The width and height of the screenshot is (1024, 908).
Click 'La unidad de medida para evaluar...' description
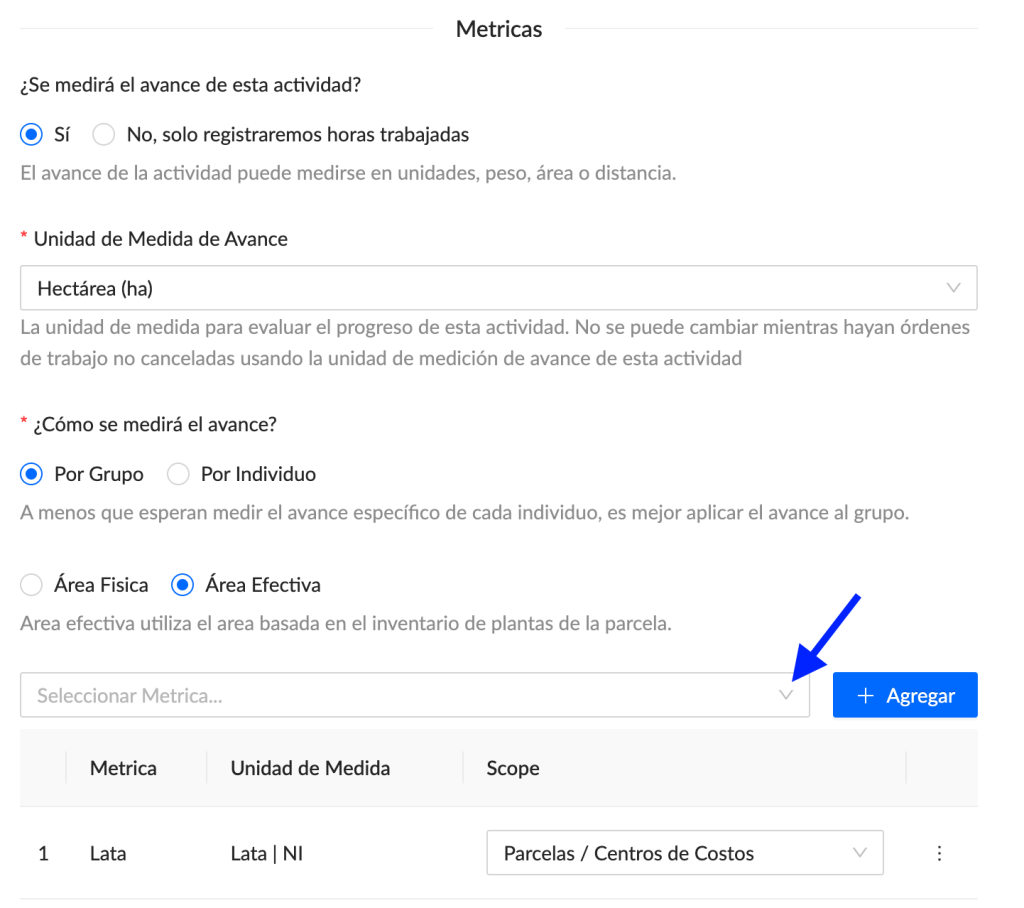pos(495,343)
